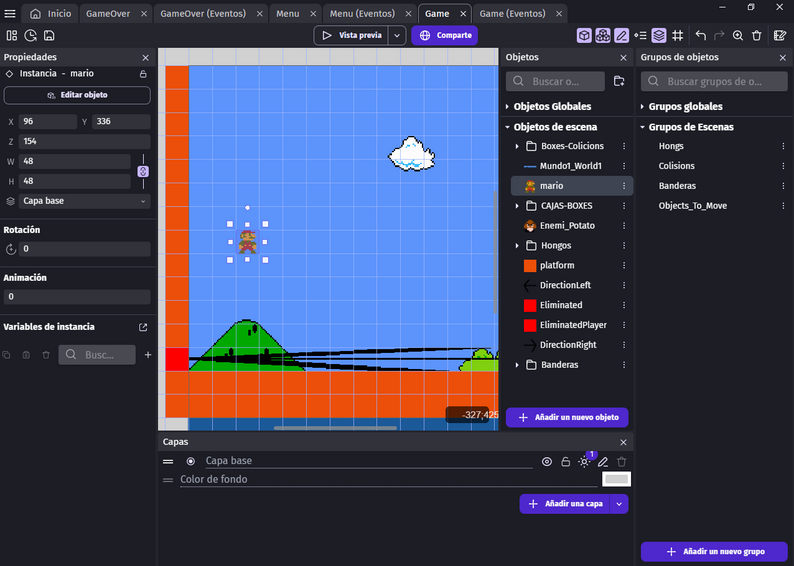This screenshot has width=794, height=566.
Task: Open the Capa base layer dropdown
Action: point(85,201)
